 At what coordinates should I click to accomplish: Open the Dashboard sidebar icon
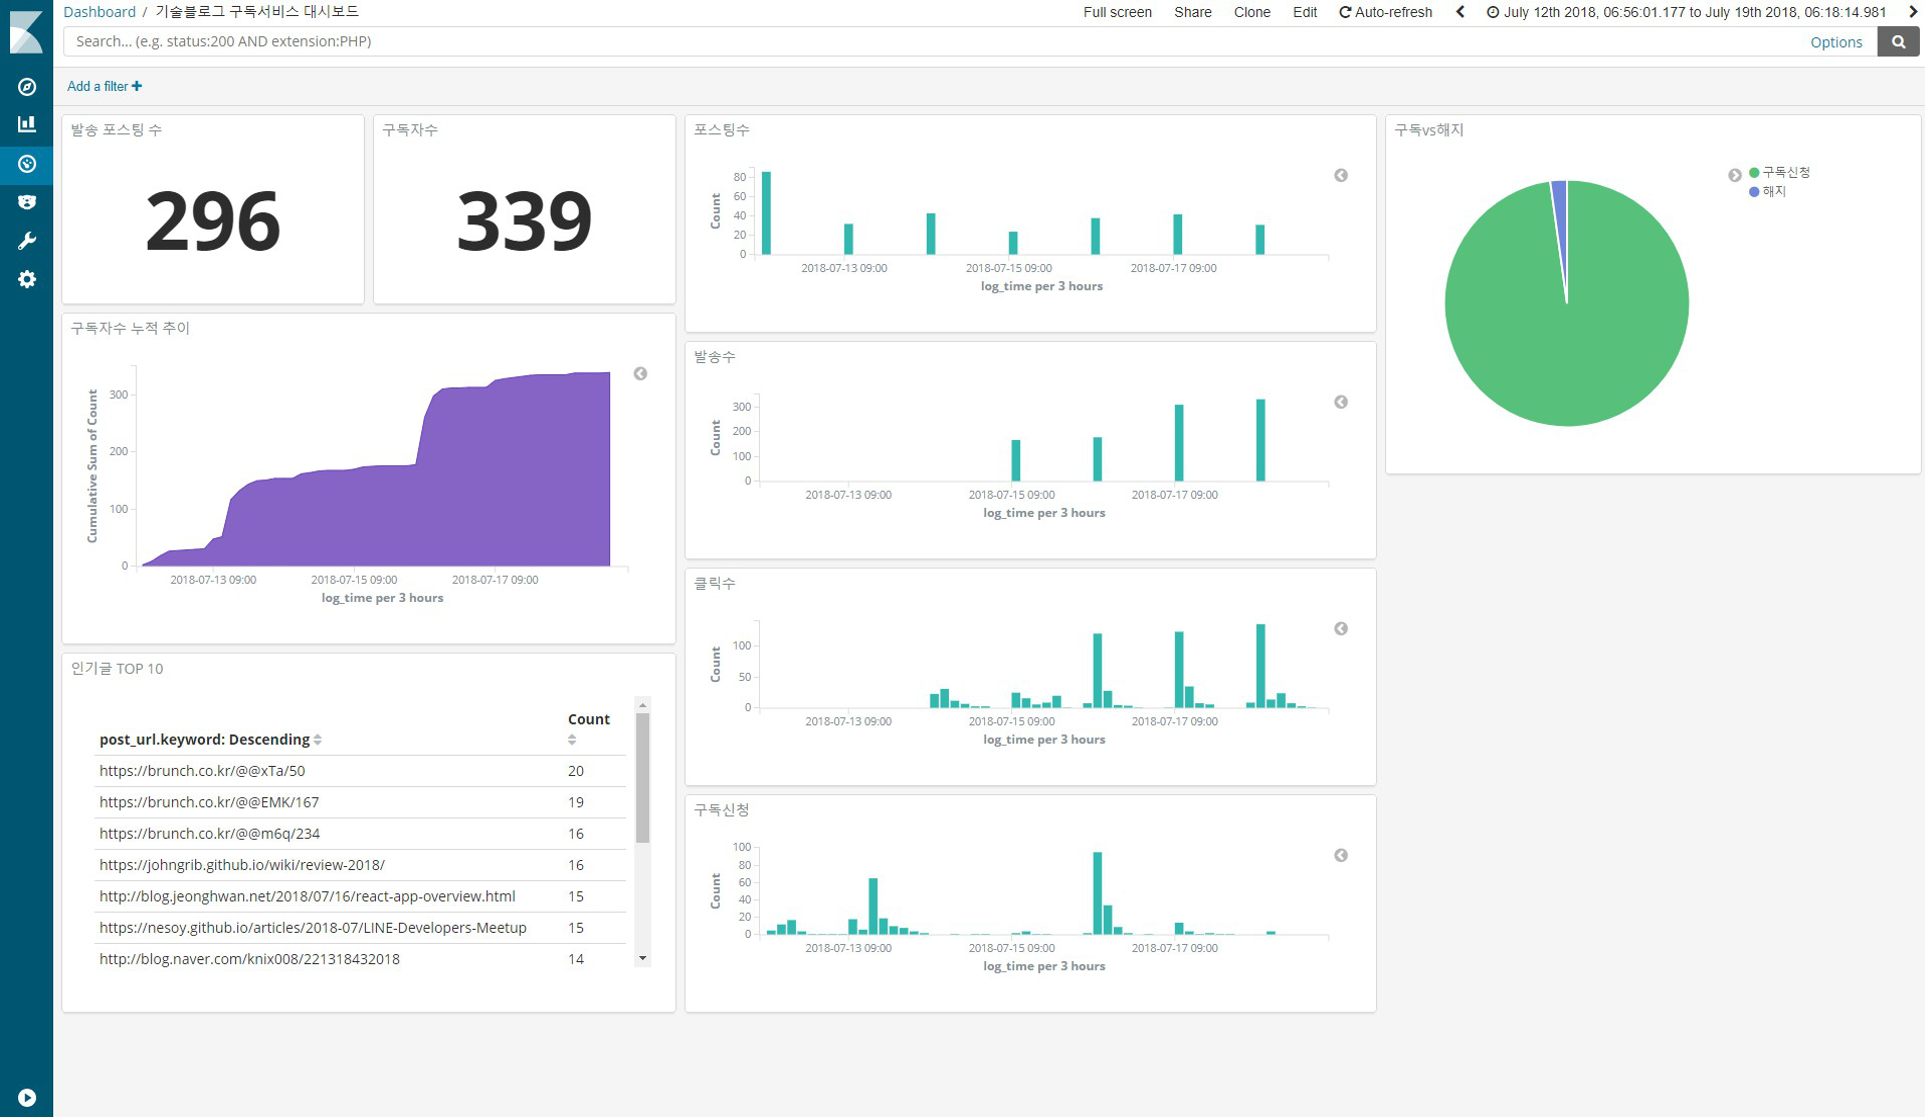pos(27,163)
